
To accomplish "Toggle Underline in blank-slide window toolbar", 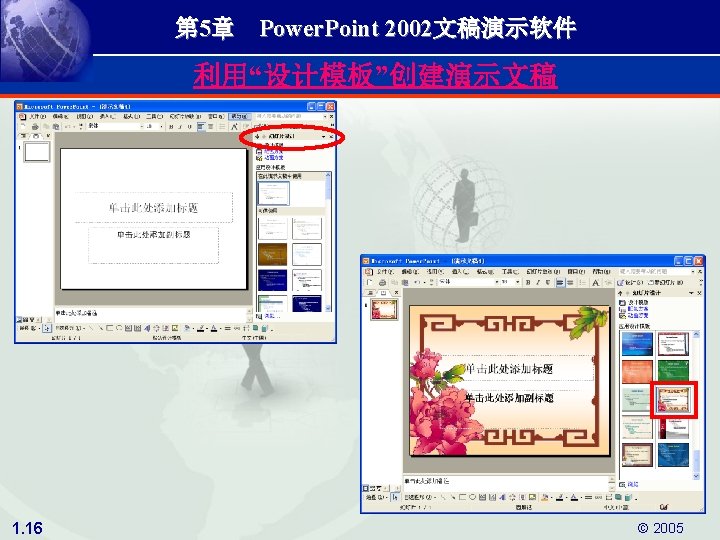I will 190,127.
